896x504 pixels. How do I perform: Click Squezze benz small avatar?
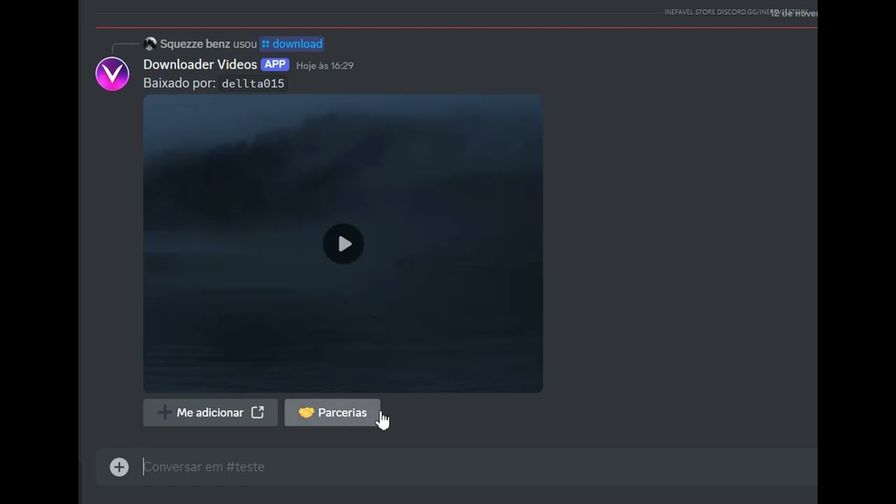pyautogui.click(x=150, y=43)
